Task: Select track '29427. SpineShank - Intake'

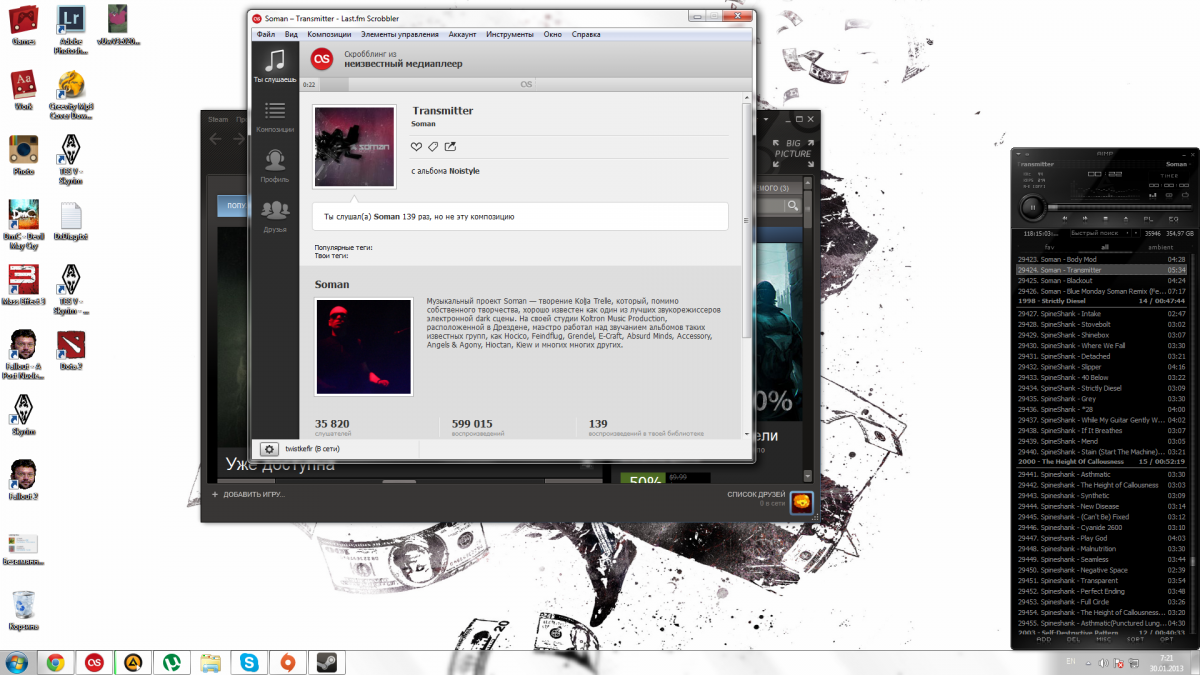Action: coord(1103,314)
